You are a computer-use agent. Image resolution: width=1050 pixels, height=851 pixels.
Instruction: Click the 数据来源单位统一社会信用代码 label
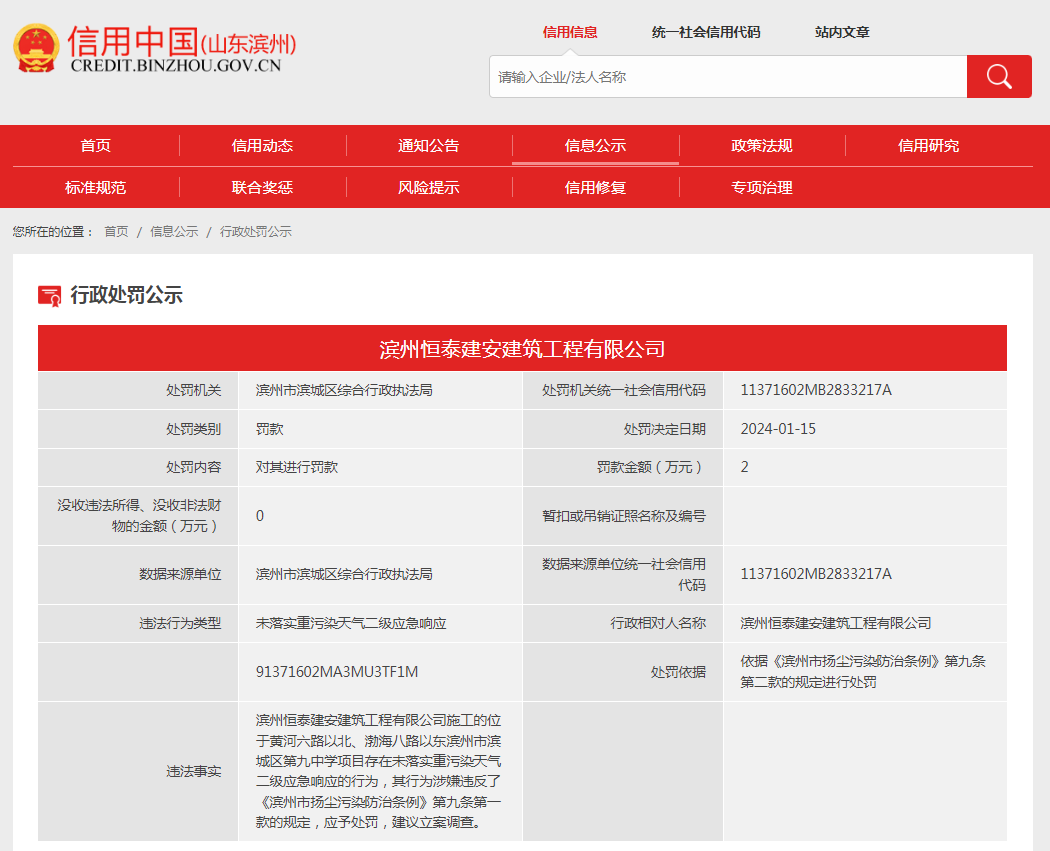tap(623, 574)
